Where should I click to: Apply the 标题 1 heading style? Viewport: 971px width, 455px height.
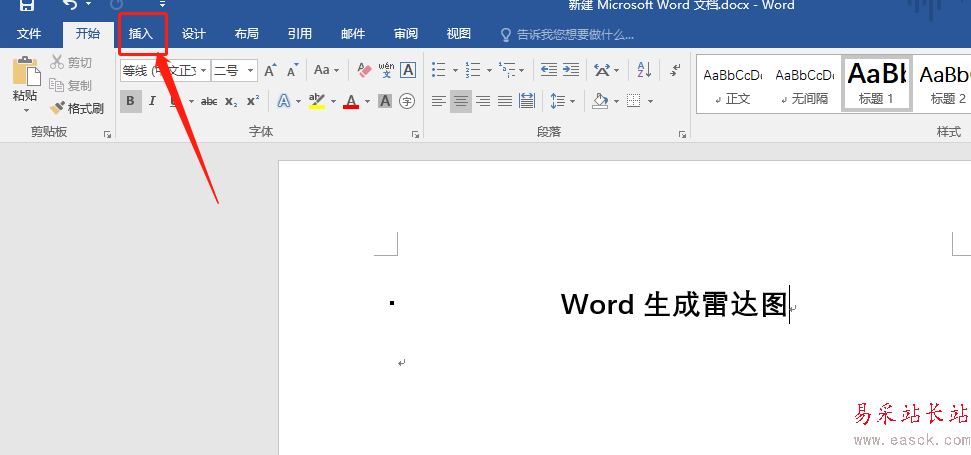point(876,84)
